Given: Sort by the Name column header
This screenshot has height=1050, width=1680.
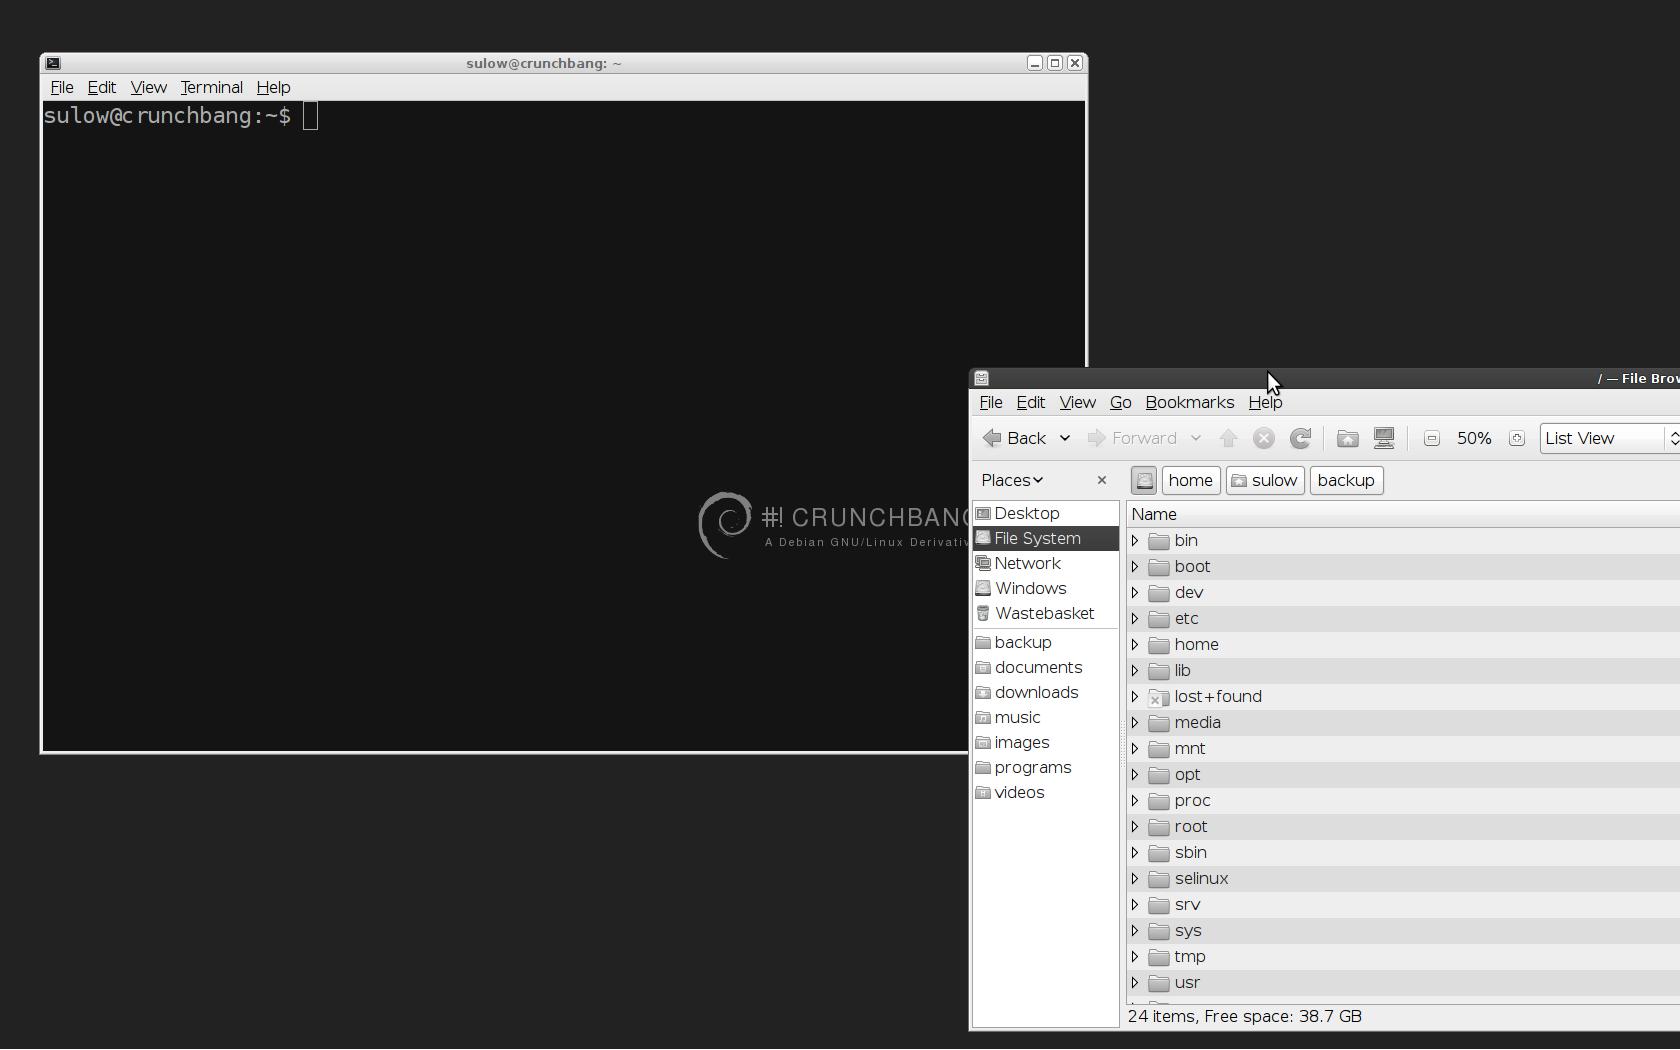Looking at the screenshot, I should click(x=1403, y=514).
